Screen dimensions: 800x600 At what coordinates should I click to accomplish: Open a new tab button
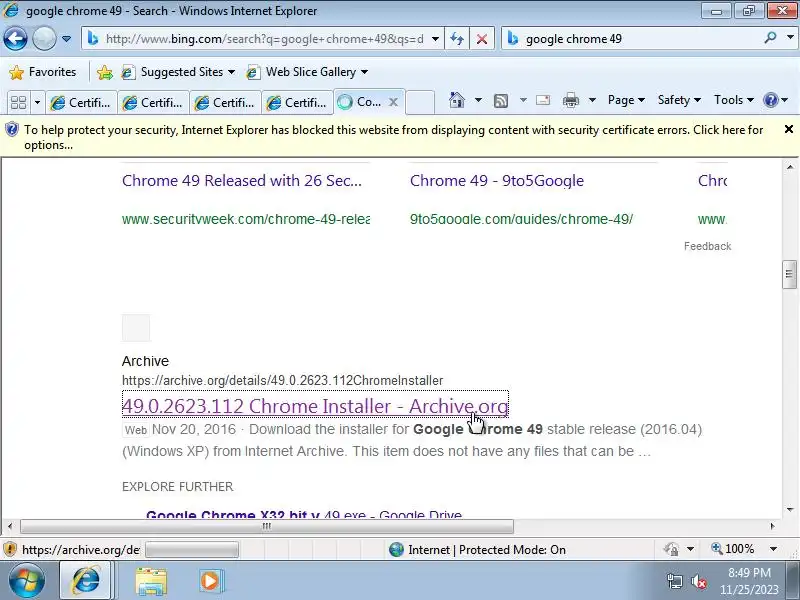420,103
